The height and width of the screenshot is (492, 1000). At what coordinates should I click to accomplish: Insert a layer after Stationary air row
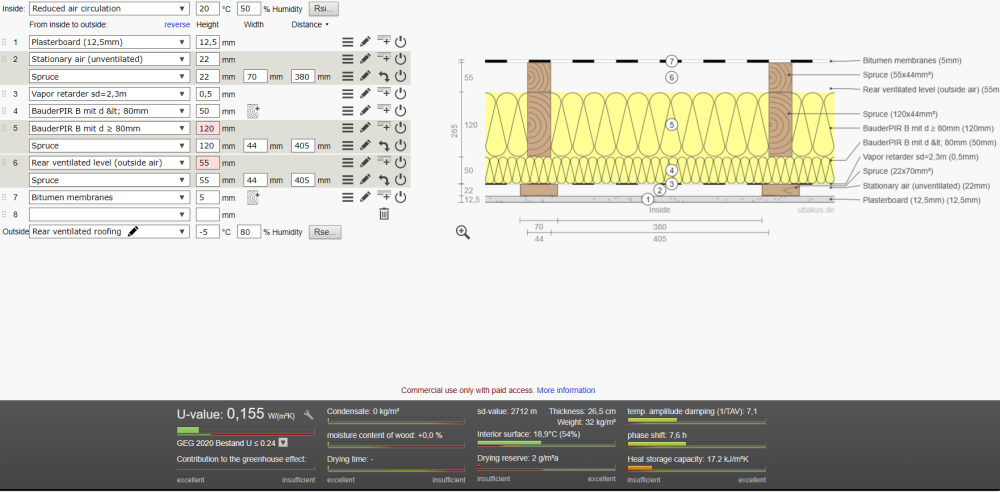(383, 59)
